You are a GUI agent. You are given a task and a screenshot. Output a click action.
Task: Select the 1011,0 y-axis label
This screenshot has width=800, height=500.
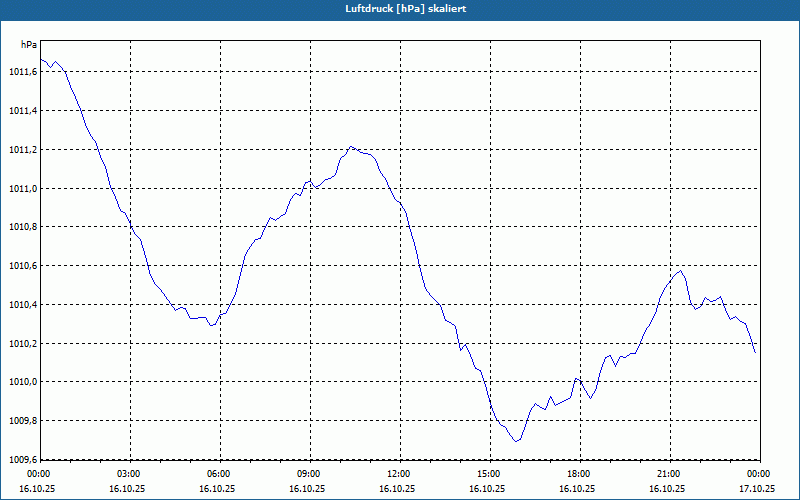coord(23,188)
